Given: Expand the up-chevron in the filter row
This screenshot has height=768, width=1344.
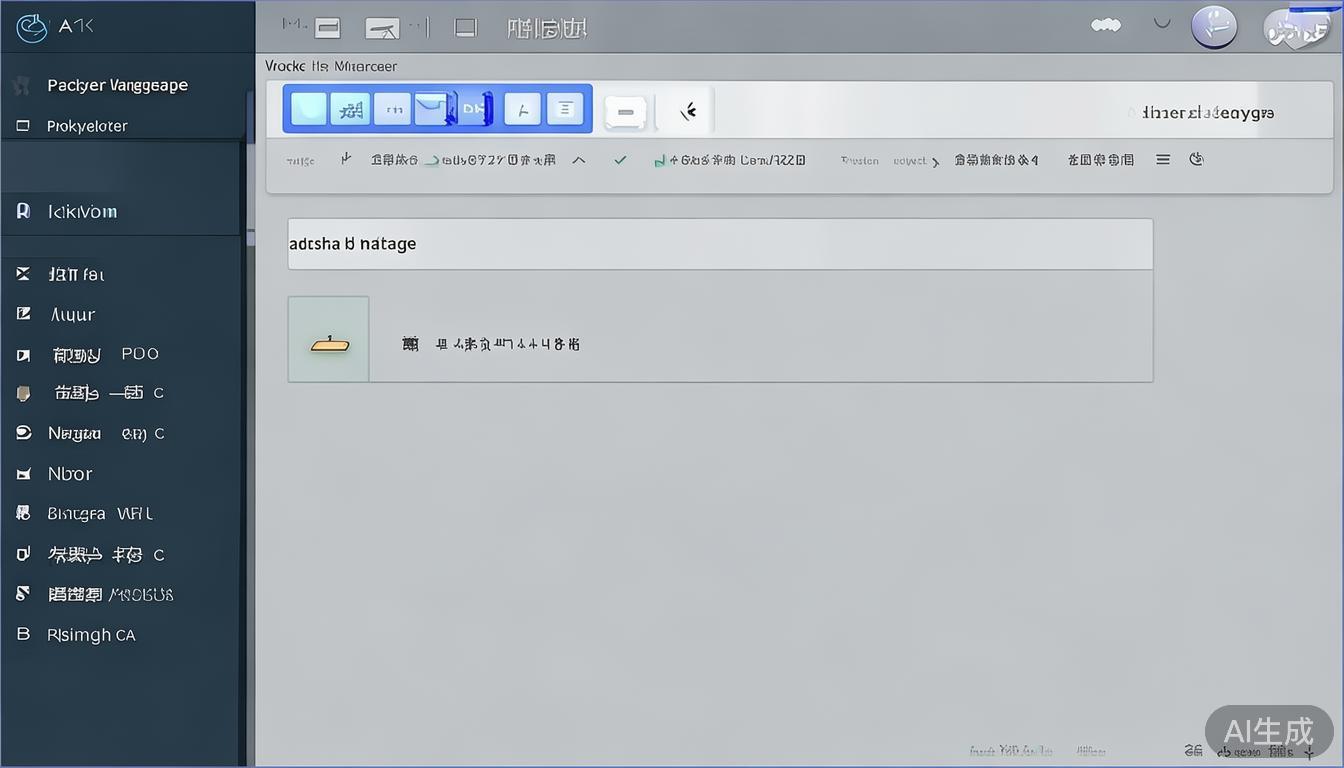Looking at the screenshot, I should (578, 160).
